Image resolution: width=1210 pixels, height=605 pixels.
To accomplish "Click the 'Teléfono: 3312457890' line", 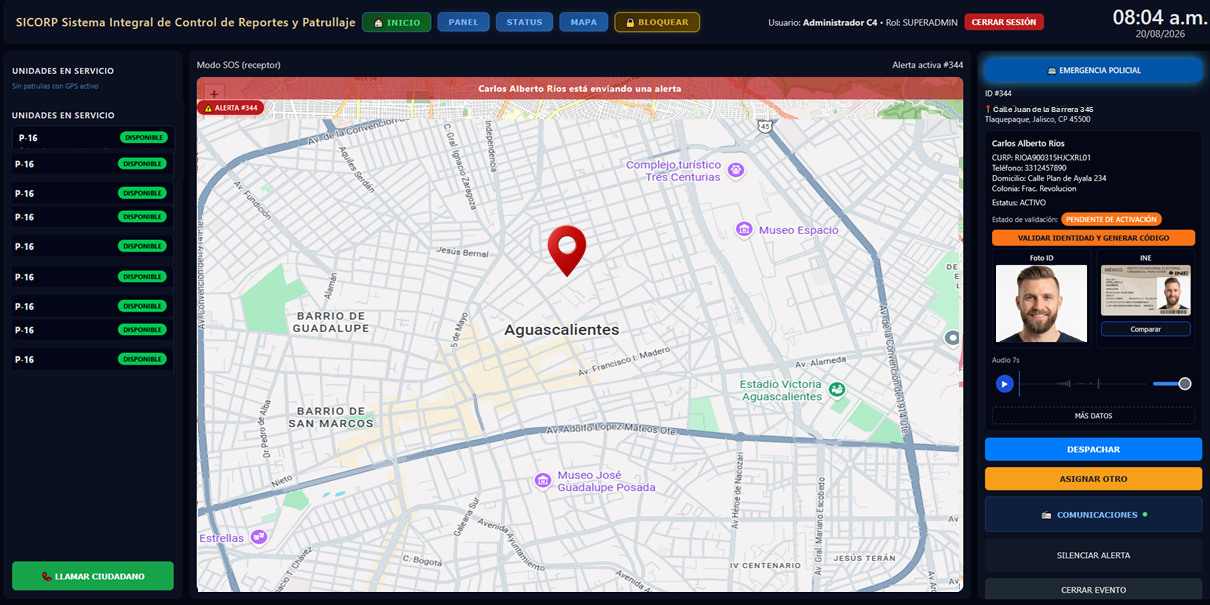I will pos(1029,168).
